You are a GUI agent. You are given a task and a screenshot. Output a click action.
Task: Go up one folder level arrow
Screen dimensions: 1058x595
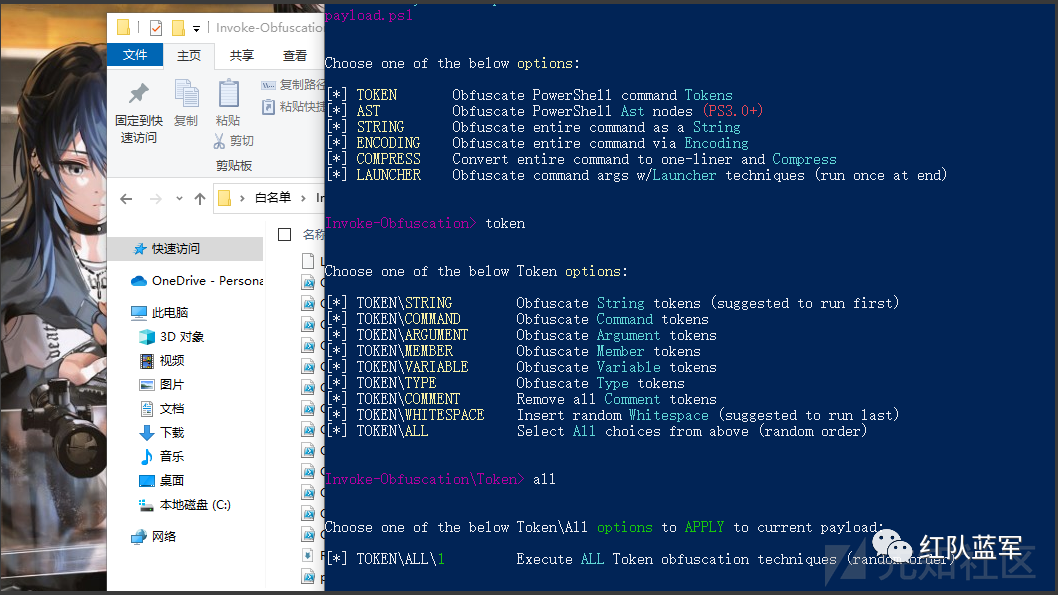coord(200,198)
